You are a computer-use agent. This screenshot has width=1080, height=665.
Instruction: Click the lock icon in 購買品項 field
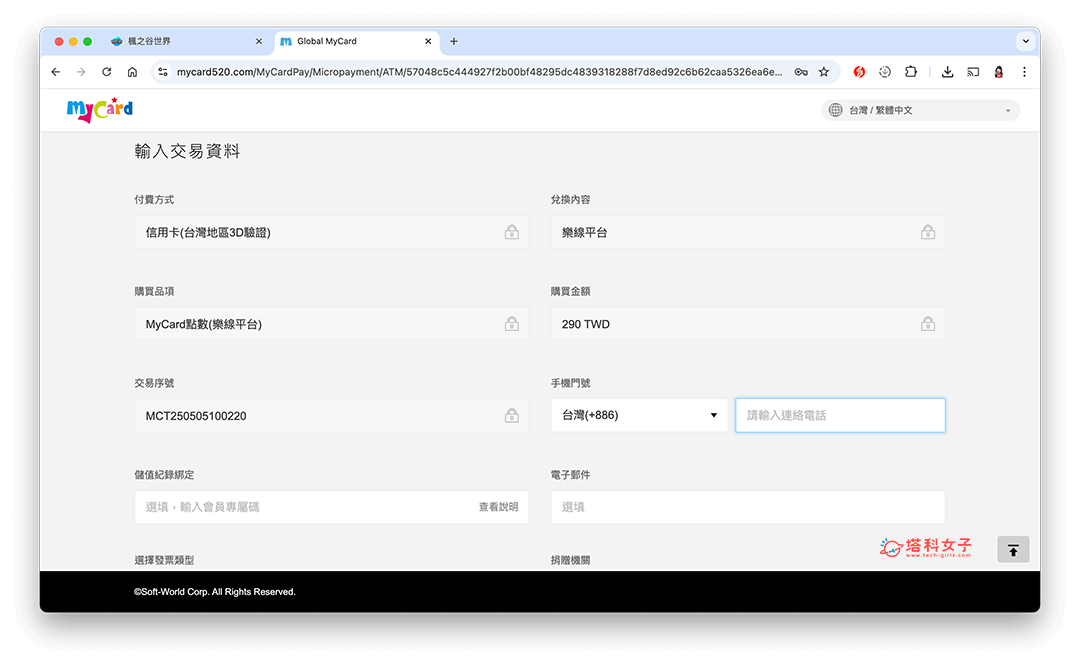click(x=512, y=324)
